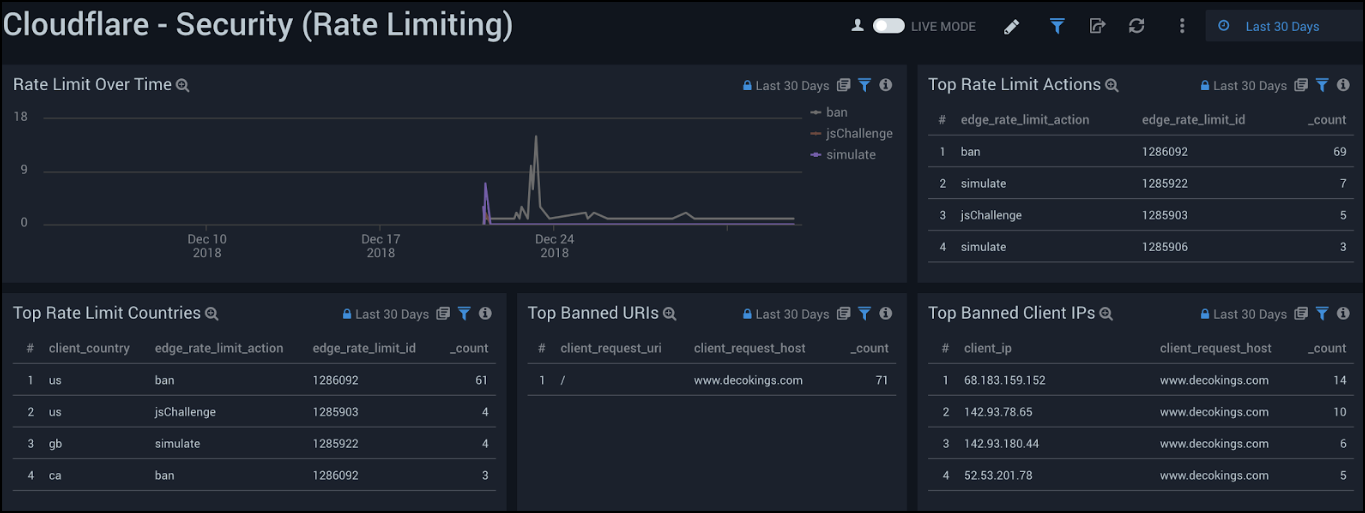Click magnifier icon next to Rate Limit Over Time

(183, 86)
